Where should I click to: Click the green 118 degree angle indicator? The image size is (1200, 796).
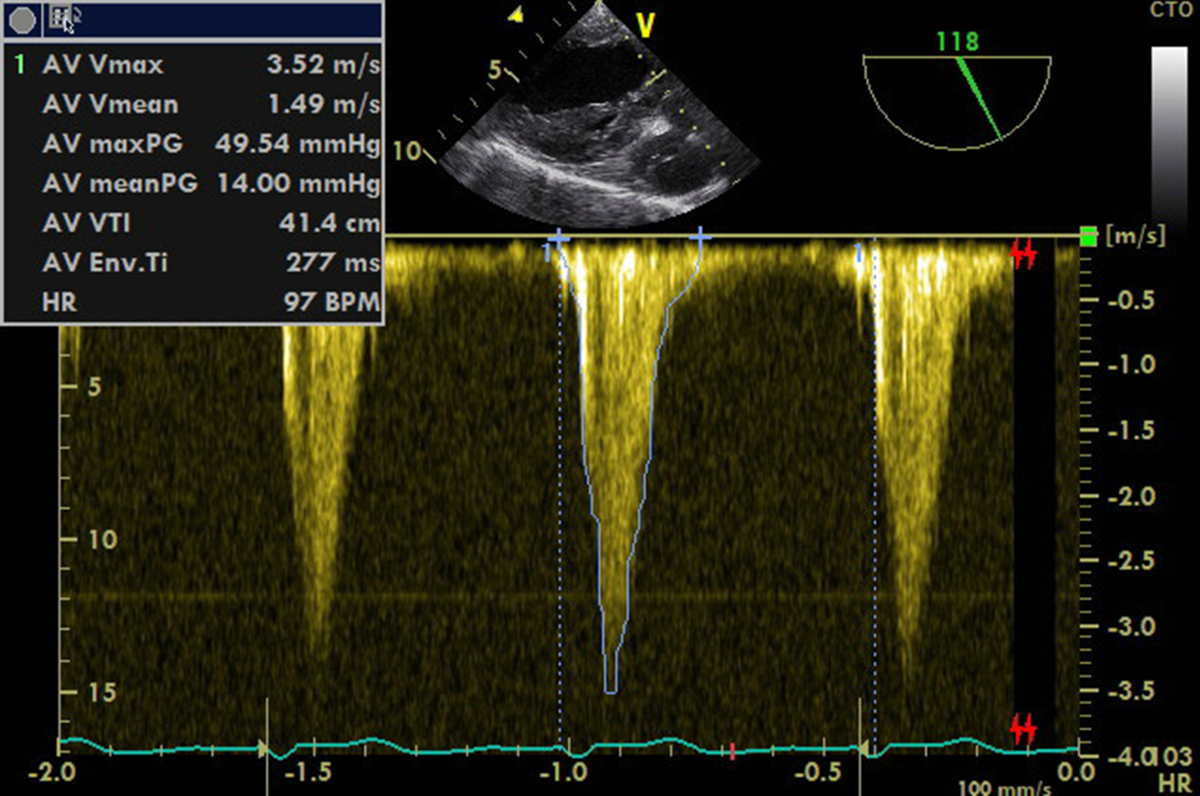coord(957,42)
